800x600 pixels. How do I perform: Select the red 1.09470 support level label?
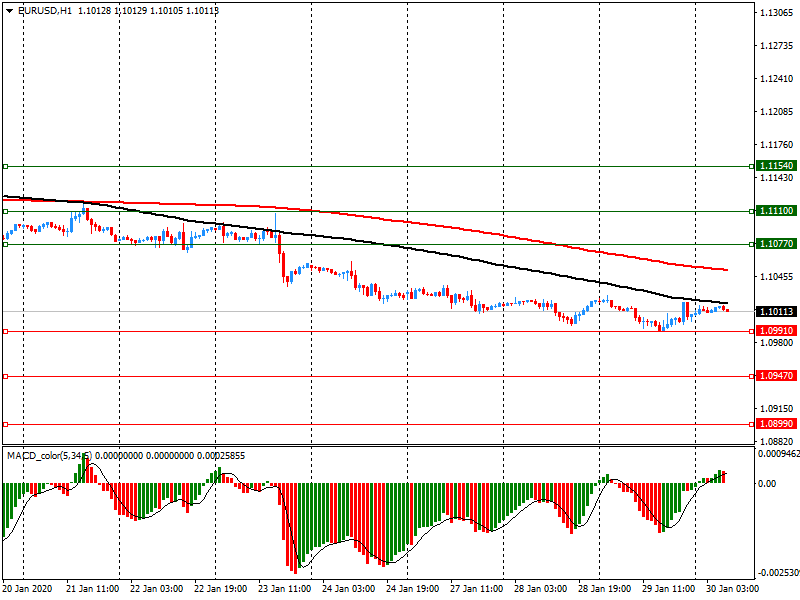(x=776, y=376)
